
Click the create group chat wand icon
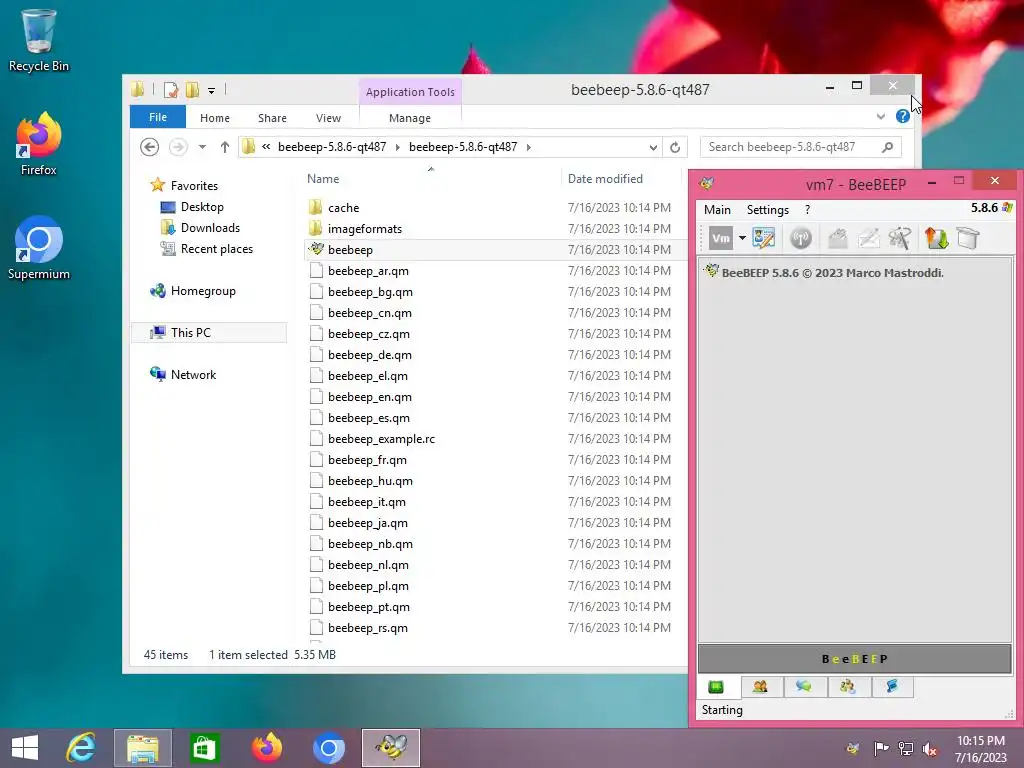click(x=900, y=238)
